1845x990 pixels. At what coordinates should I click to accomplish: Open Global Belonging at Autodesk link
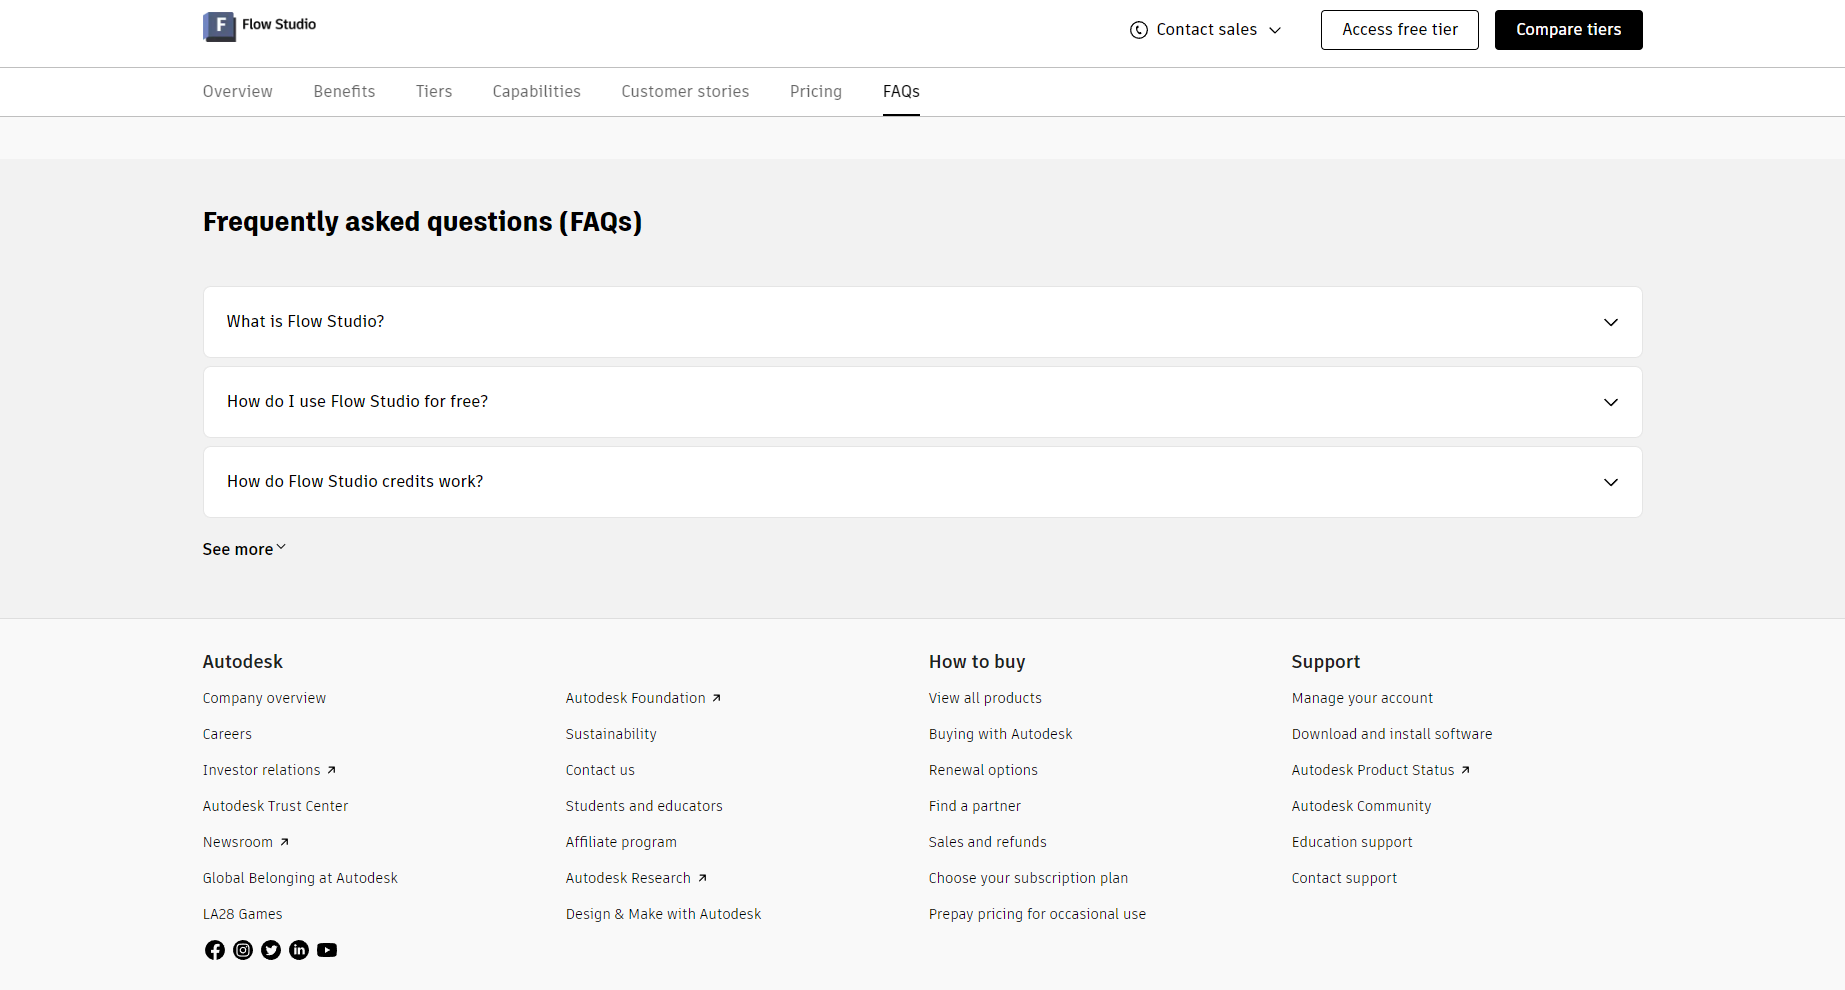point(300,878)
